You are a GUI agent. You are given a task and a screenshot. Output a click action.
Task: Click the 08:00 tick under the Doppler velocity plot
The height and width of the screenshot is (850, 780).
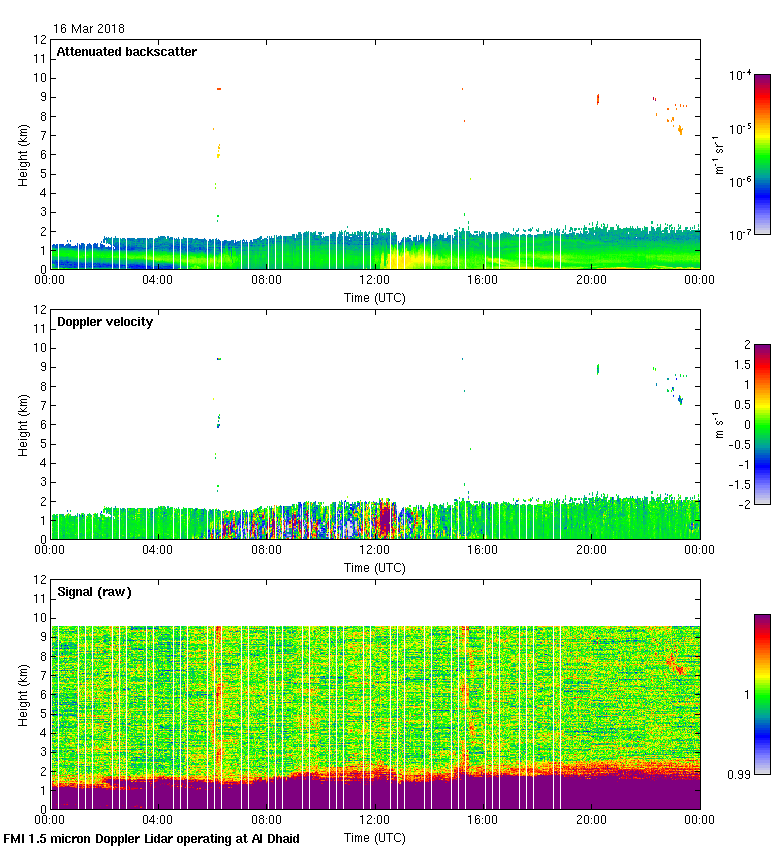point(267,550)
